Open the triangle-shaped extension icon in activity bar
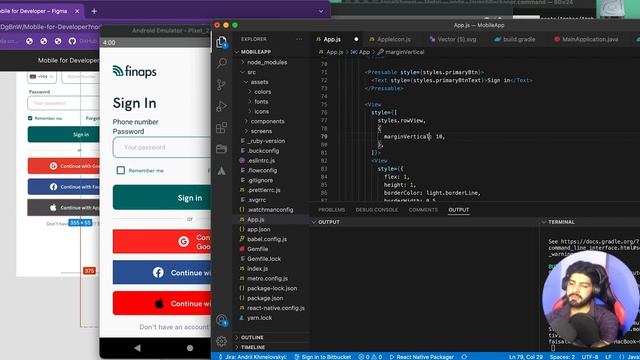640x360 pixels. [x=221, y=171]
